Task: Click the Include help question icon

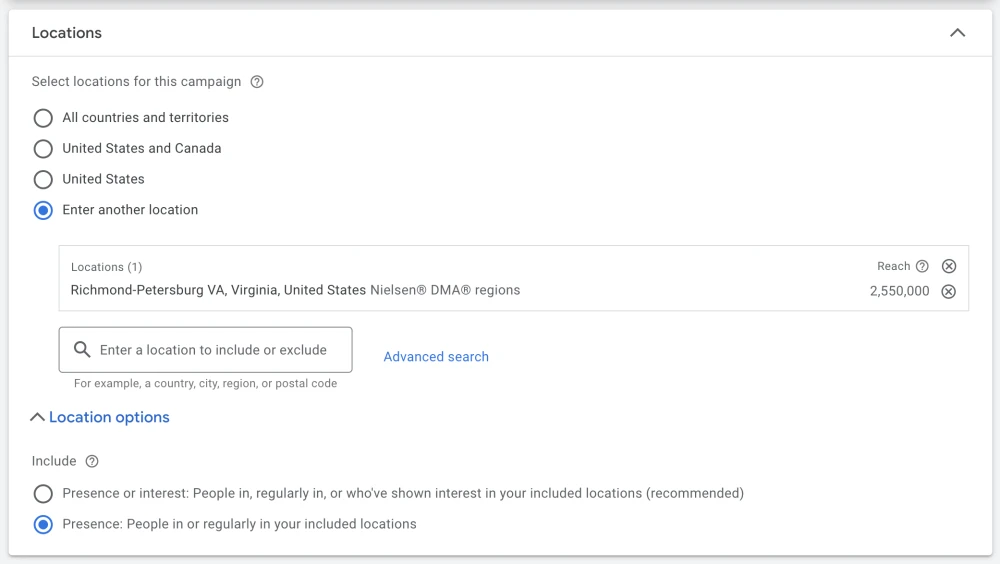Action: (x=92, y=461)
